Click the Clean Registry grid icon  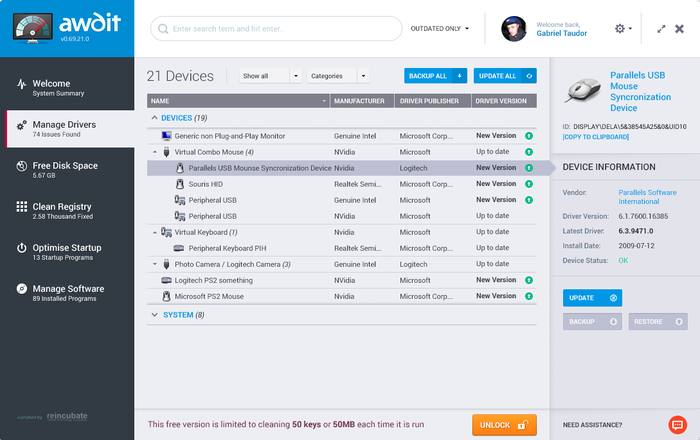pyautogui.click(x=21, y=207)
